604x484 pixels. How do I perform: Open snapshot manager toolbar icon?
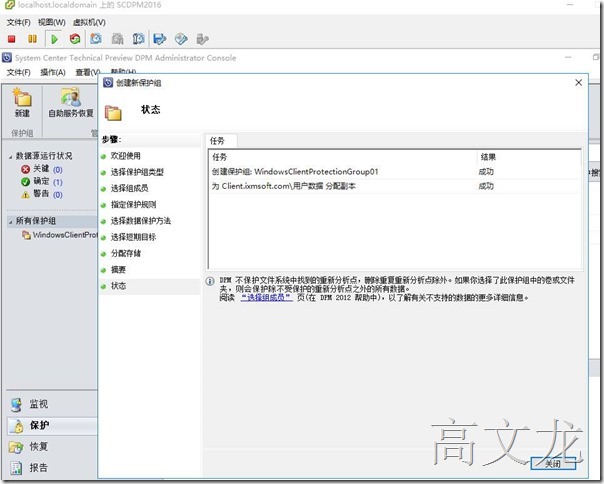138,39
